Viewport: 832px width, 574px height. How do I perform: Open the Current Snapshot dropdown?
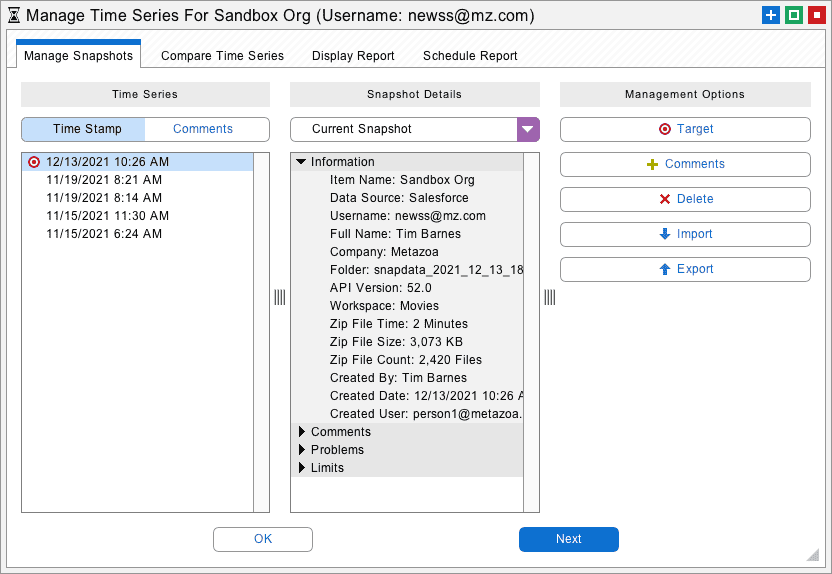527,129
